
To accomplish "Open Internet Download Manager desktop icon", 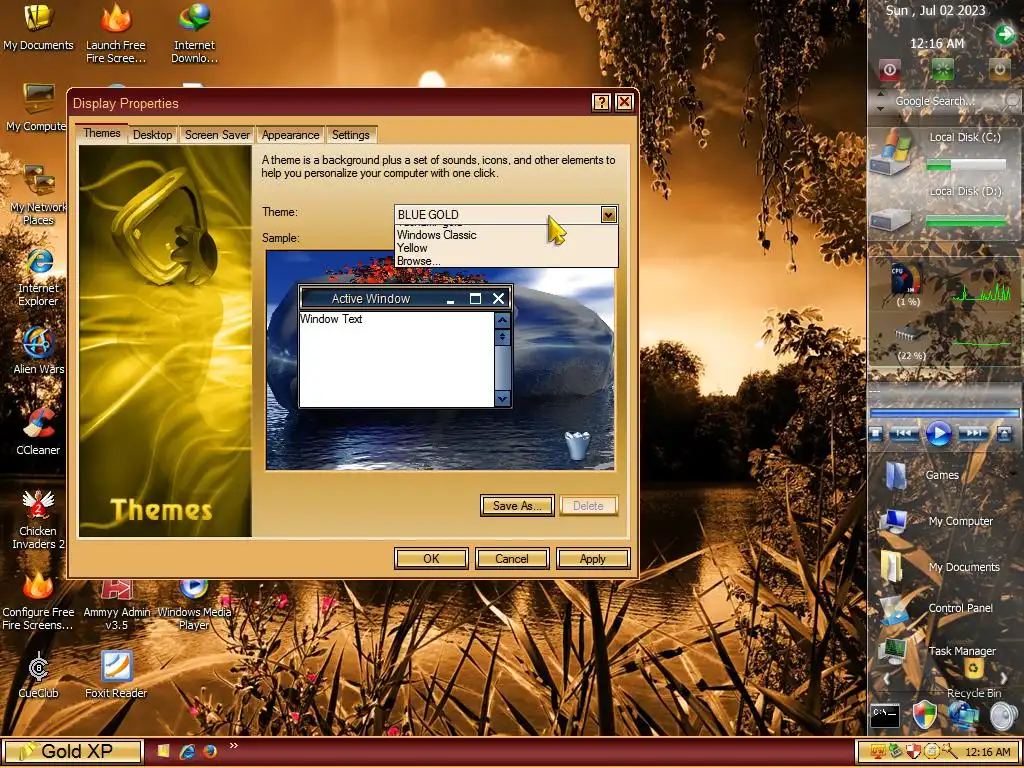I will (x=194, y=33).
